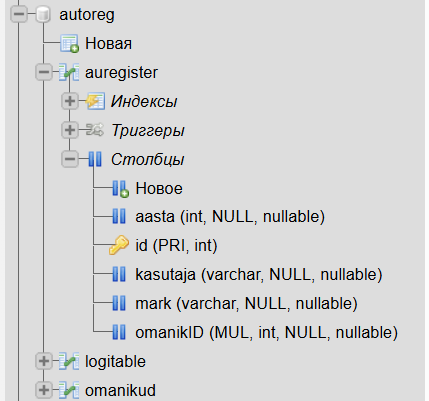Click the golden key icon for id
The height and width of the screenshot is (401, 429).
point(119,245)
